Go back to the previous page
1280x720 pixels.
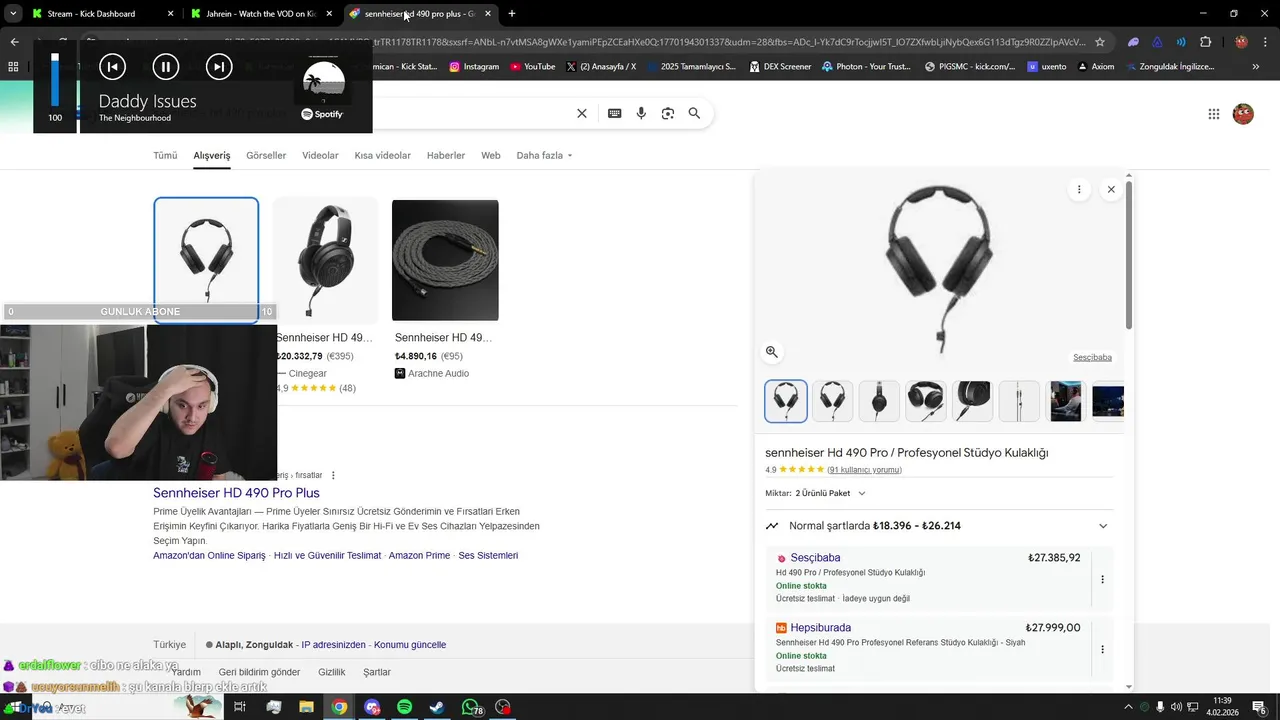(x=14, y=42)
